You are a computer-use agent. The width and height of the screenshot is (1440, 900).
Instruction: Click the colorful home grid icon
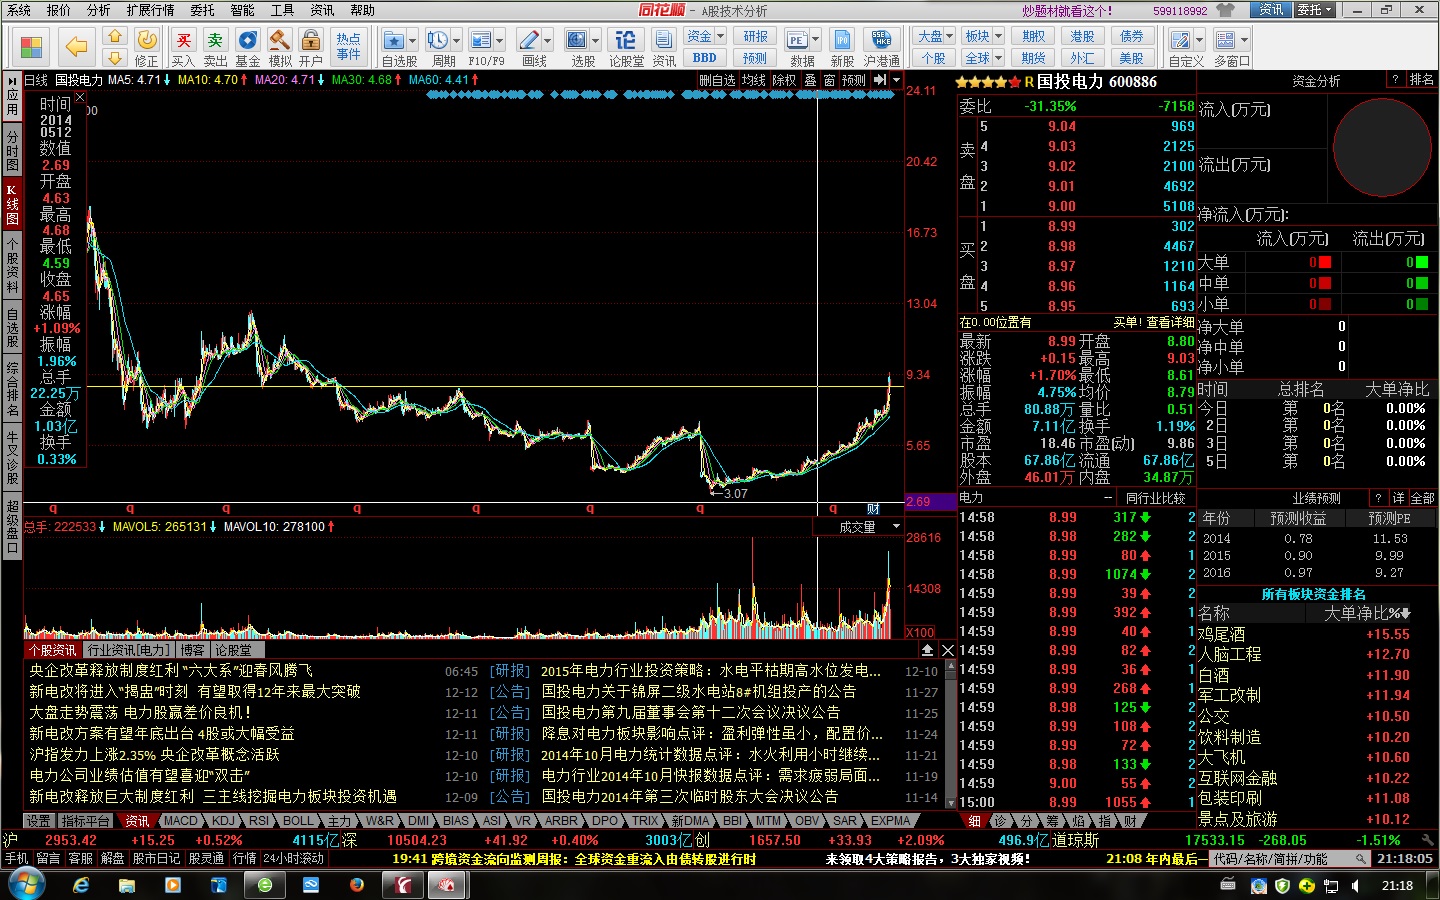coord(31,47)
